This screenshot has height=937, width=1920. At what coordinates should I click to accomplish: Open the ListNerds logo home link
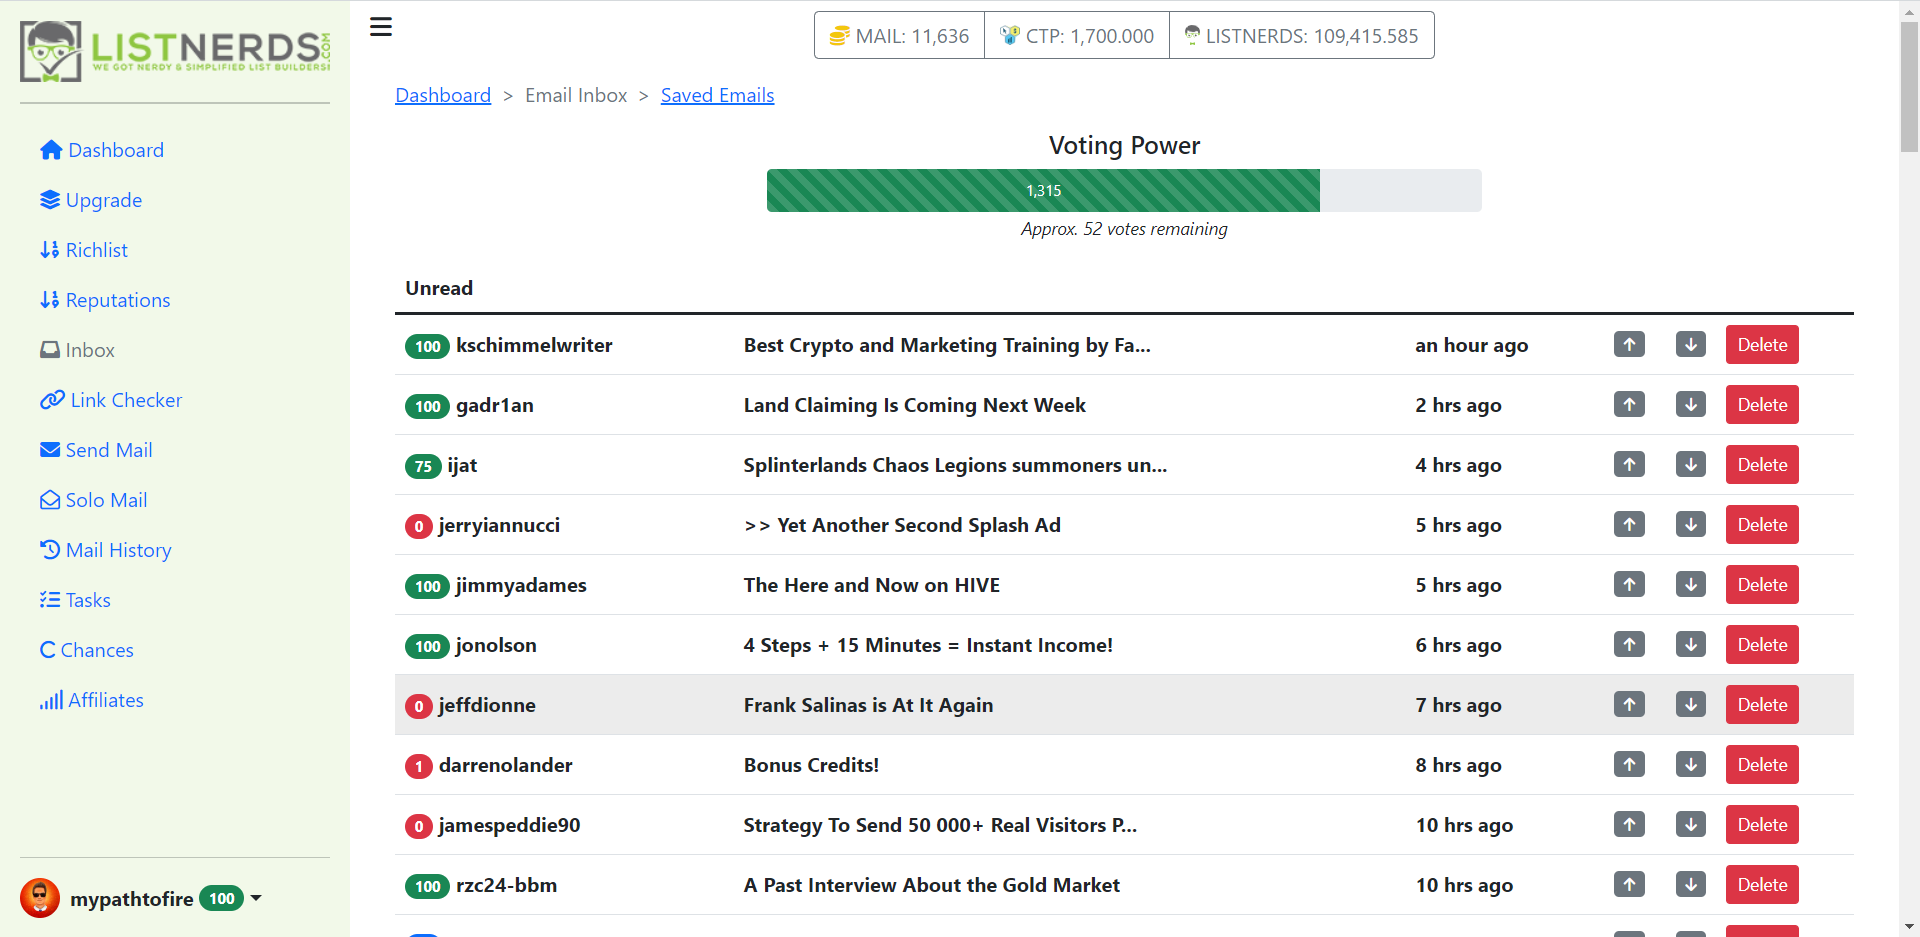click(175, 51)
